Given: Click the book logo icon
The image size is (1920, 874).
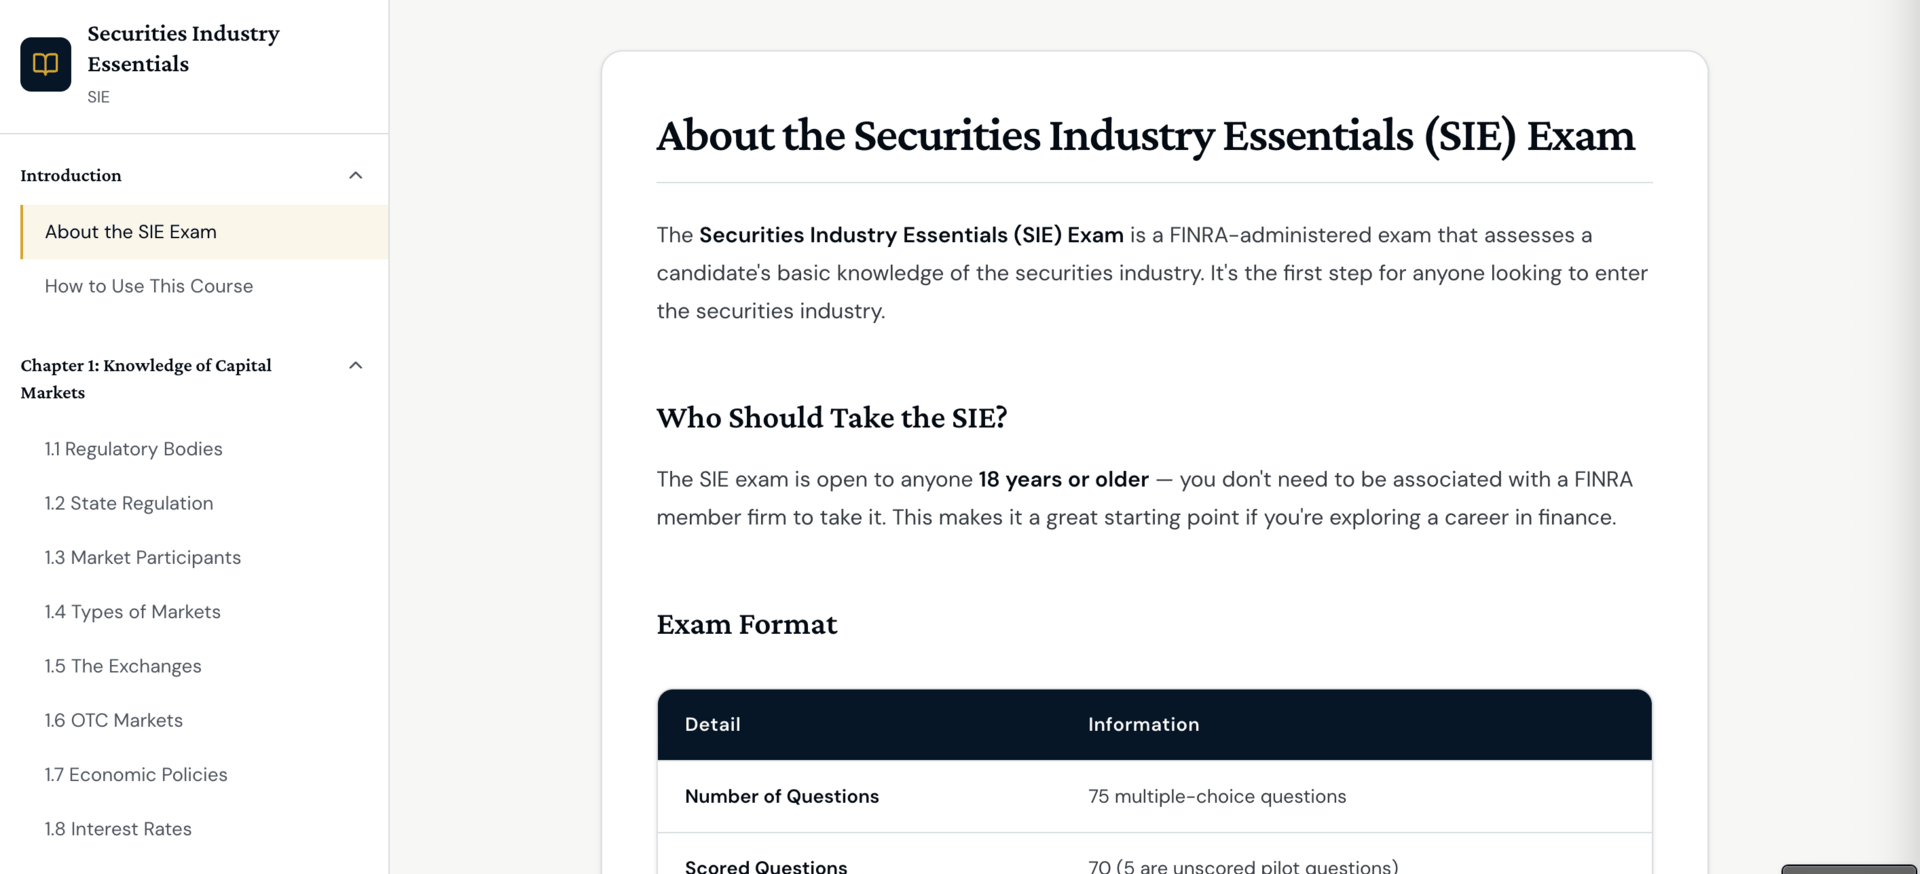Looking at the screenshot, I should click(46, 64).
